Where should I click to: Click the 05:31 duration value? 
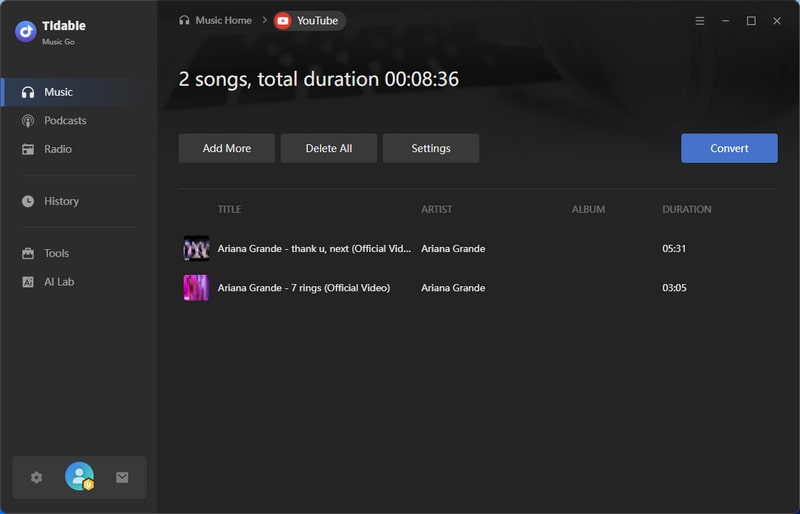pos(674,249)
